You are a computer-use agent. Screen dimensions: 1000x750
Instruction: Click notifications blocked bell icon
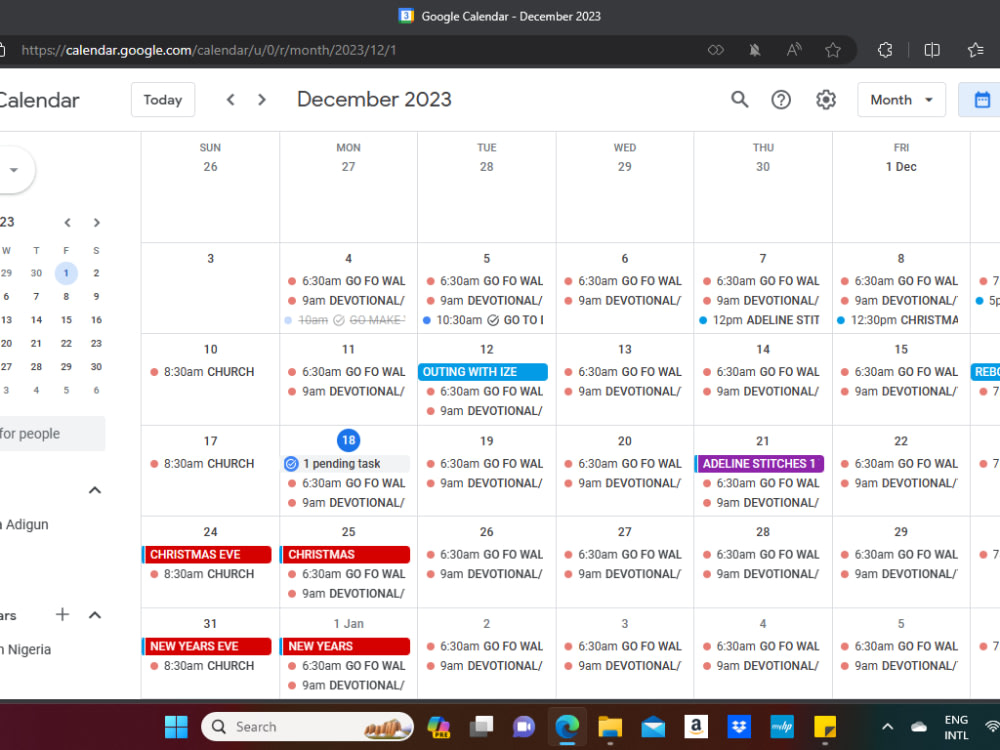754,50
